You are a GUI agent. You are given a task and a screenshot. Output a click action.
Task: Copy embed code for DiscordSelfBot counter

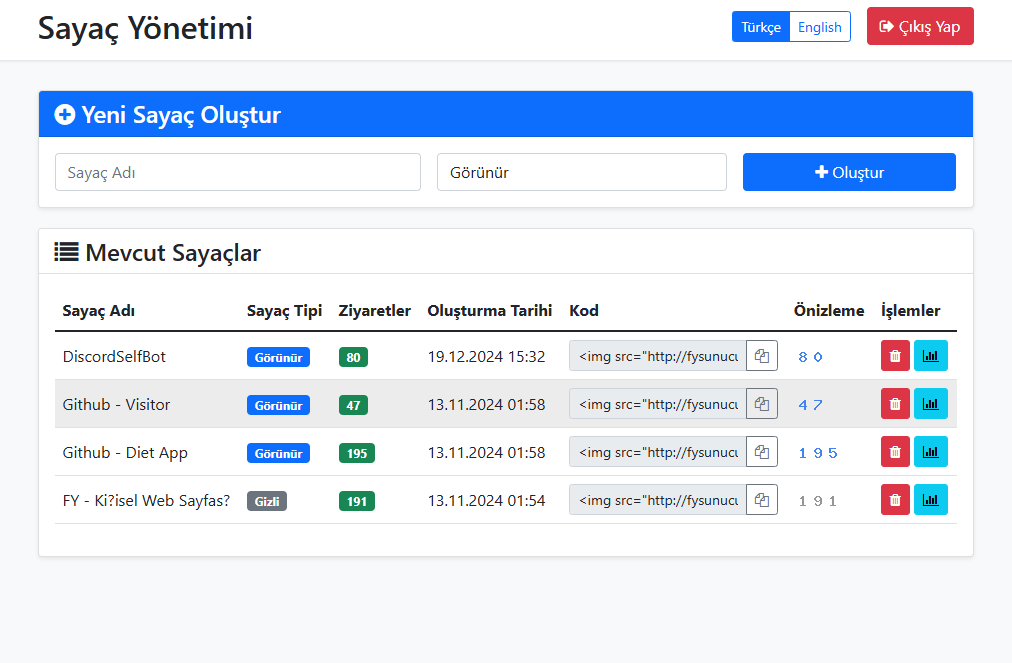762,356
